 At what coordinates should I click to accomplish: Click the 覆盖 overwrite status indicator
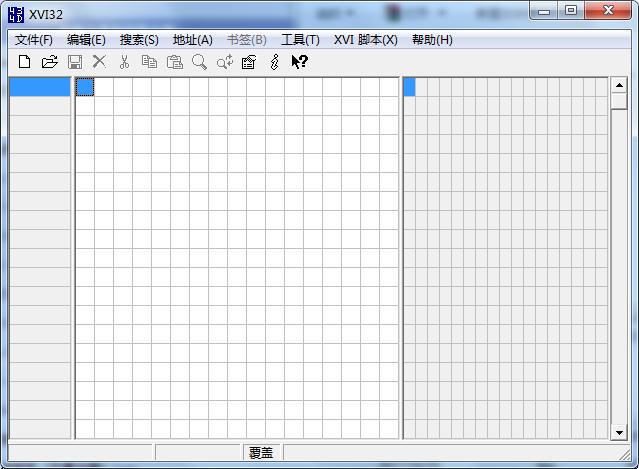[261, 453]
